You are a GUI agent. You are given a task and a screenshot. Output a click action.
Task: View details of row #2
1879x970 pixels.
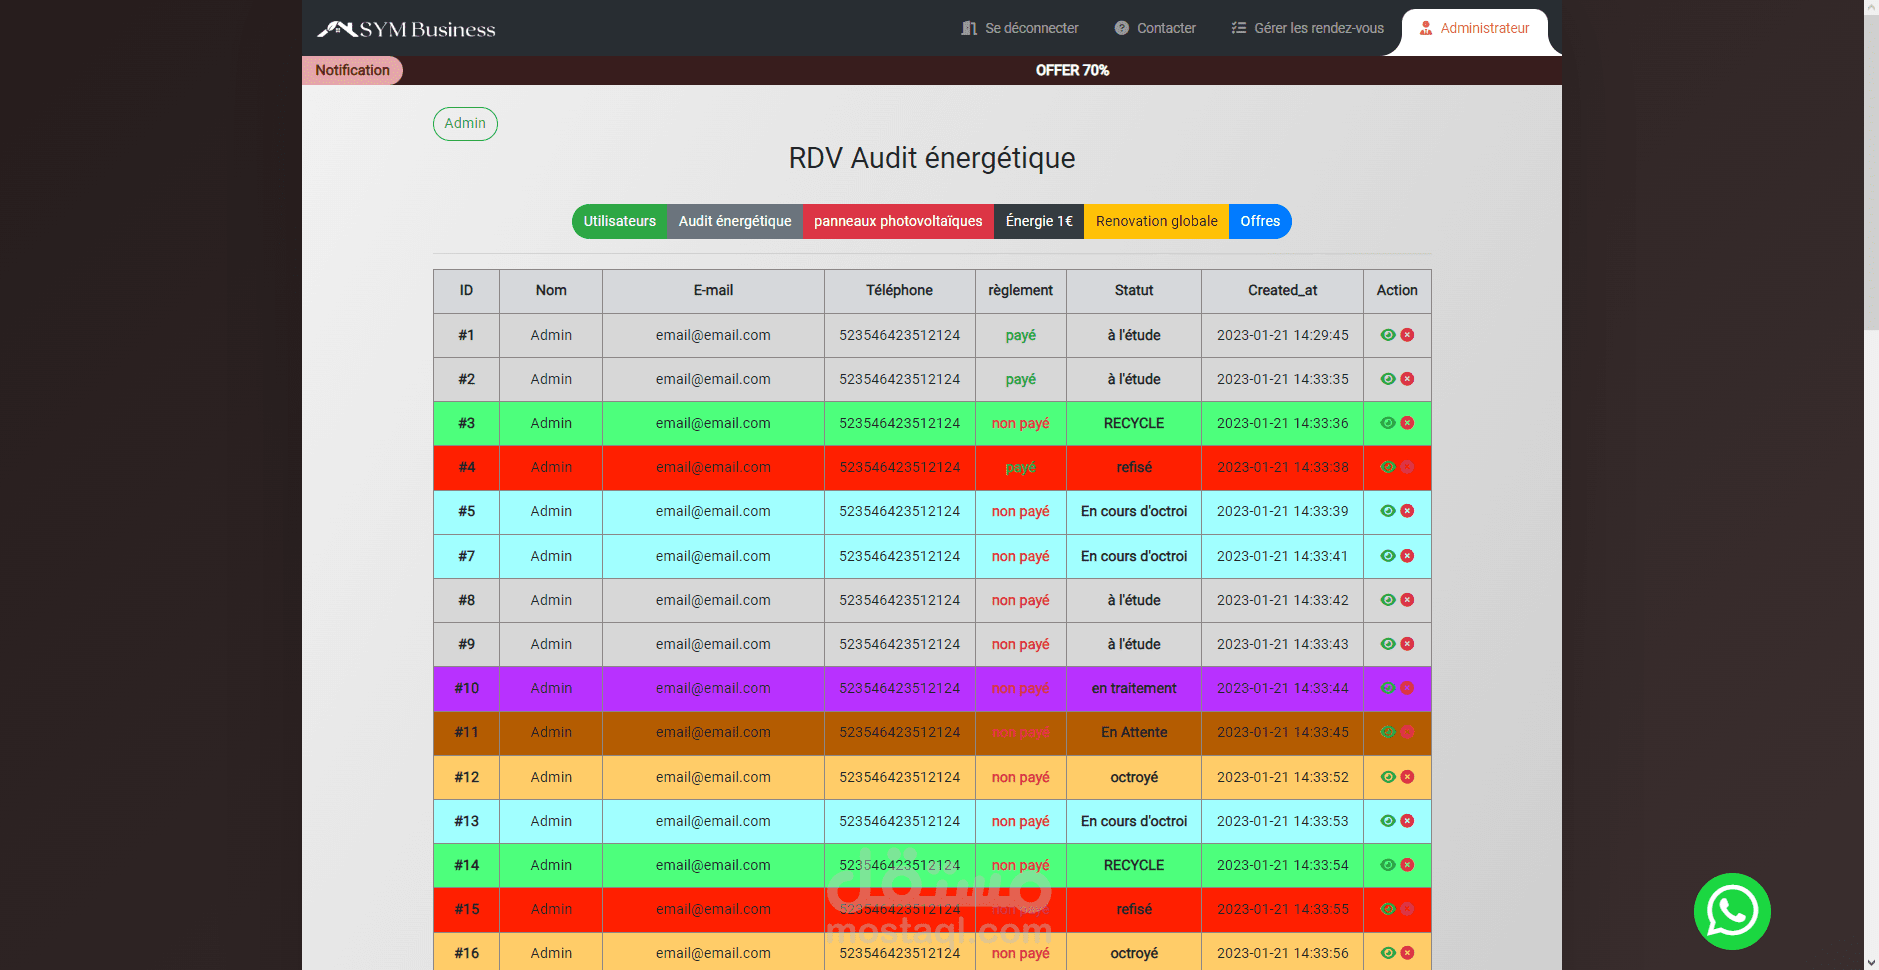(x=1388, y=379)
